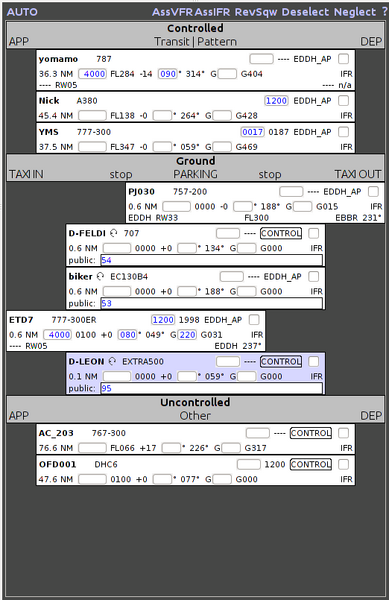Click CONTROL button for D-LEON
Image resolution: width=389 pixels, height=600 pixels.
tap(281, 361)
